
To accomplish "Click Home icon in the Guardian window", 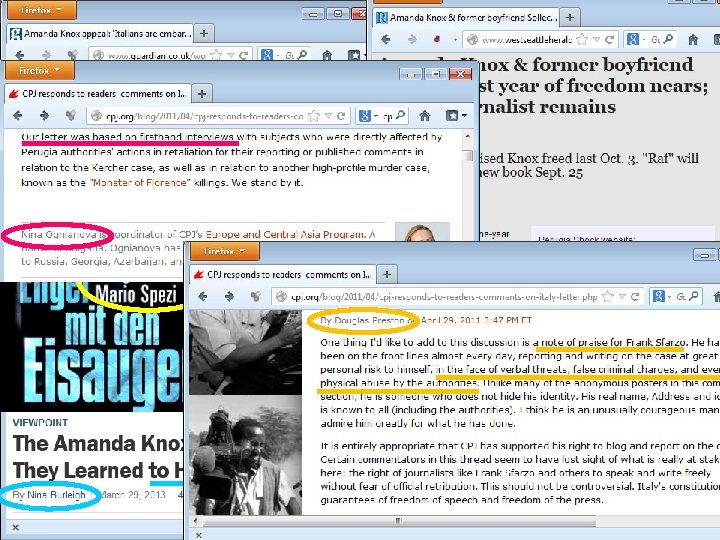I will 327,55.
